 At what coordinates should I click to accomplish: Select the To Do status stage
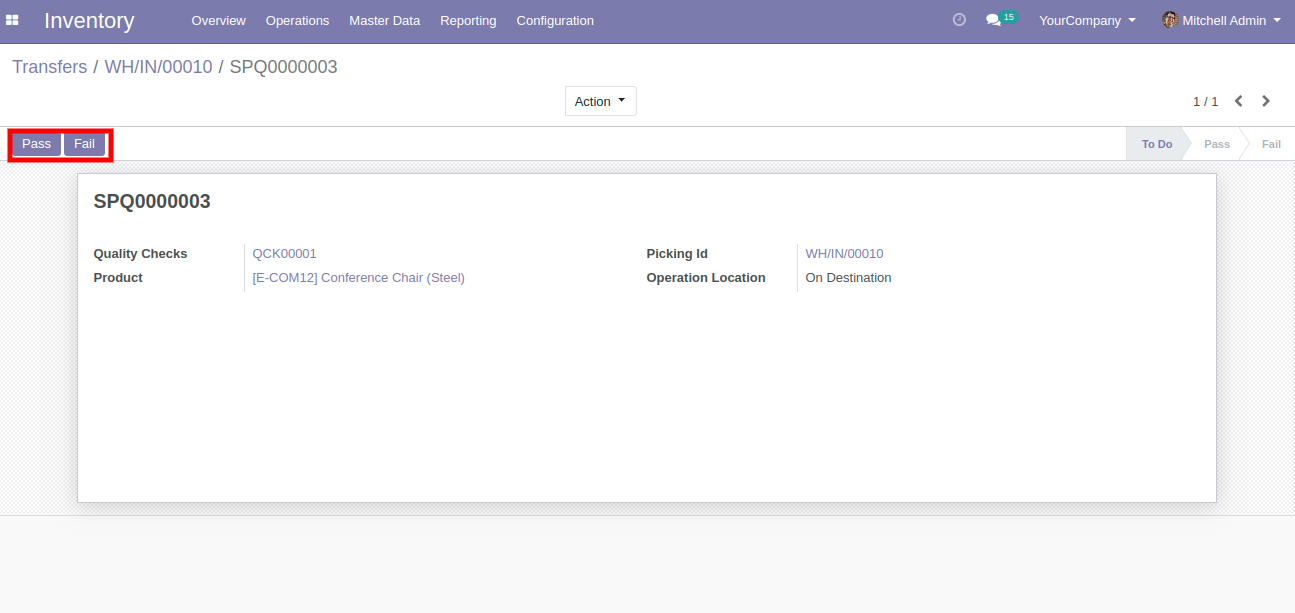[1156, 144]
